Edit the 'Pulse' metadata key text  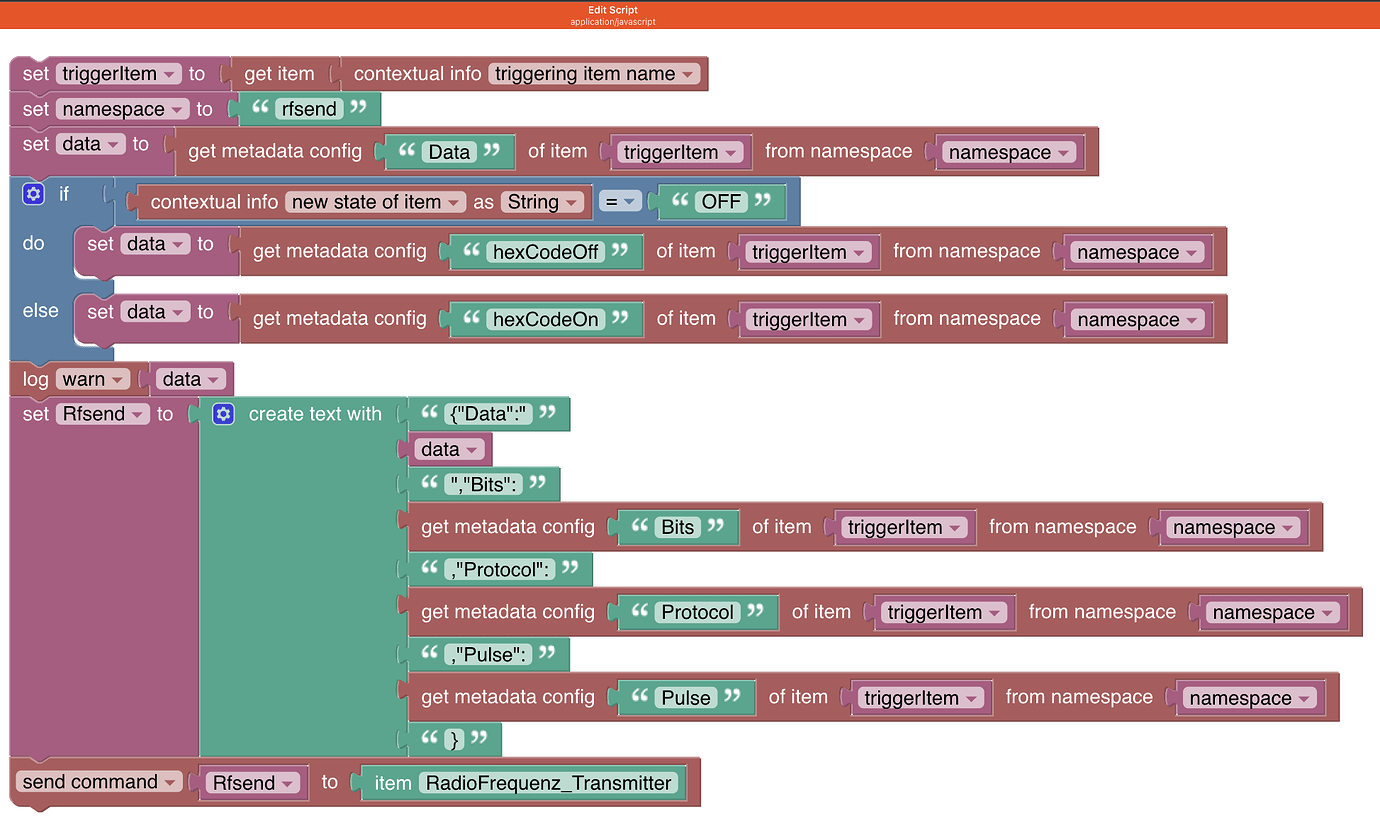click(x=686, y=697)
